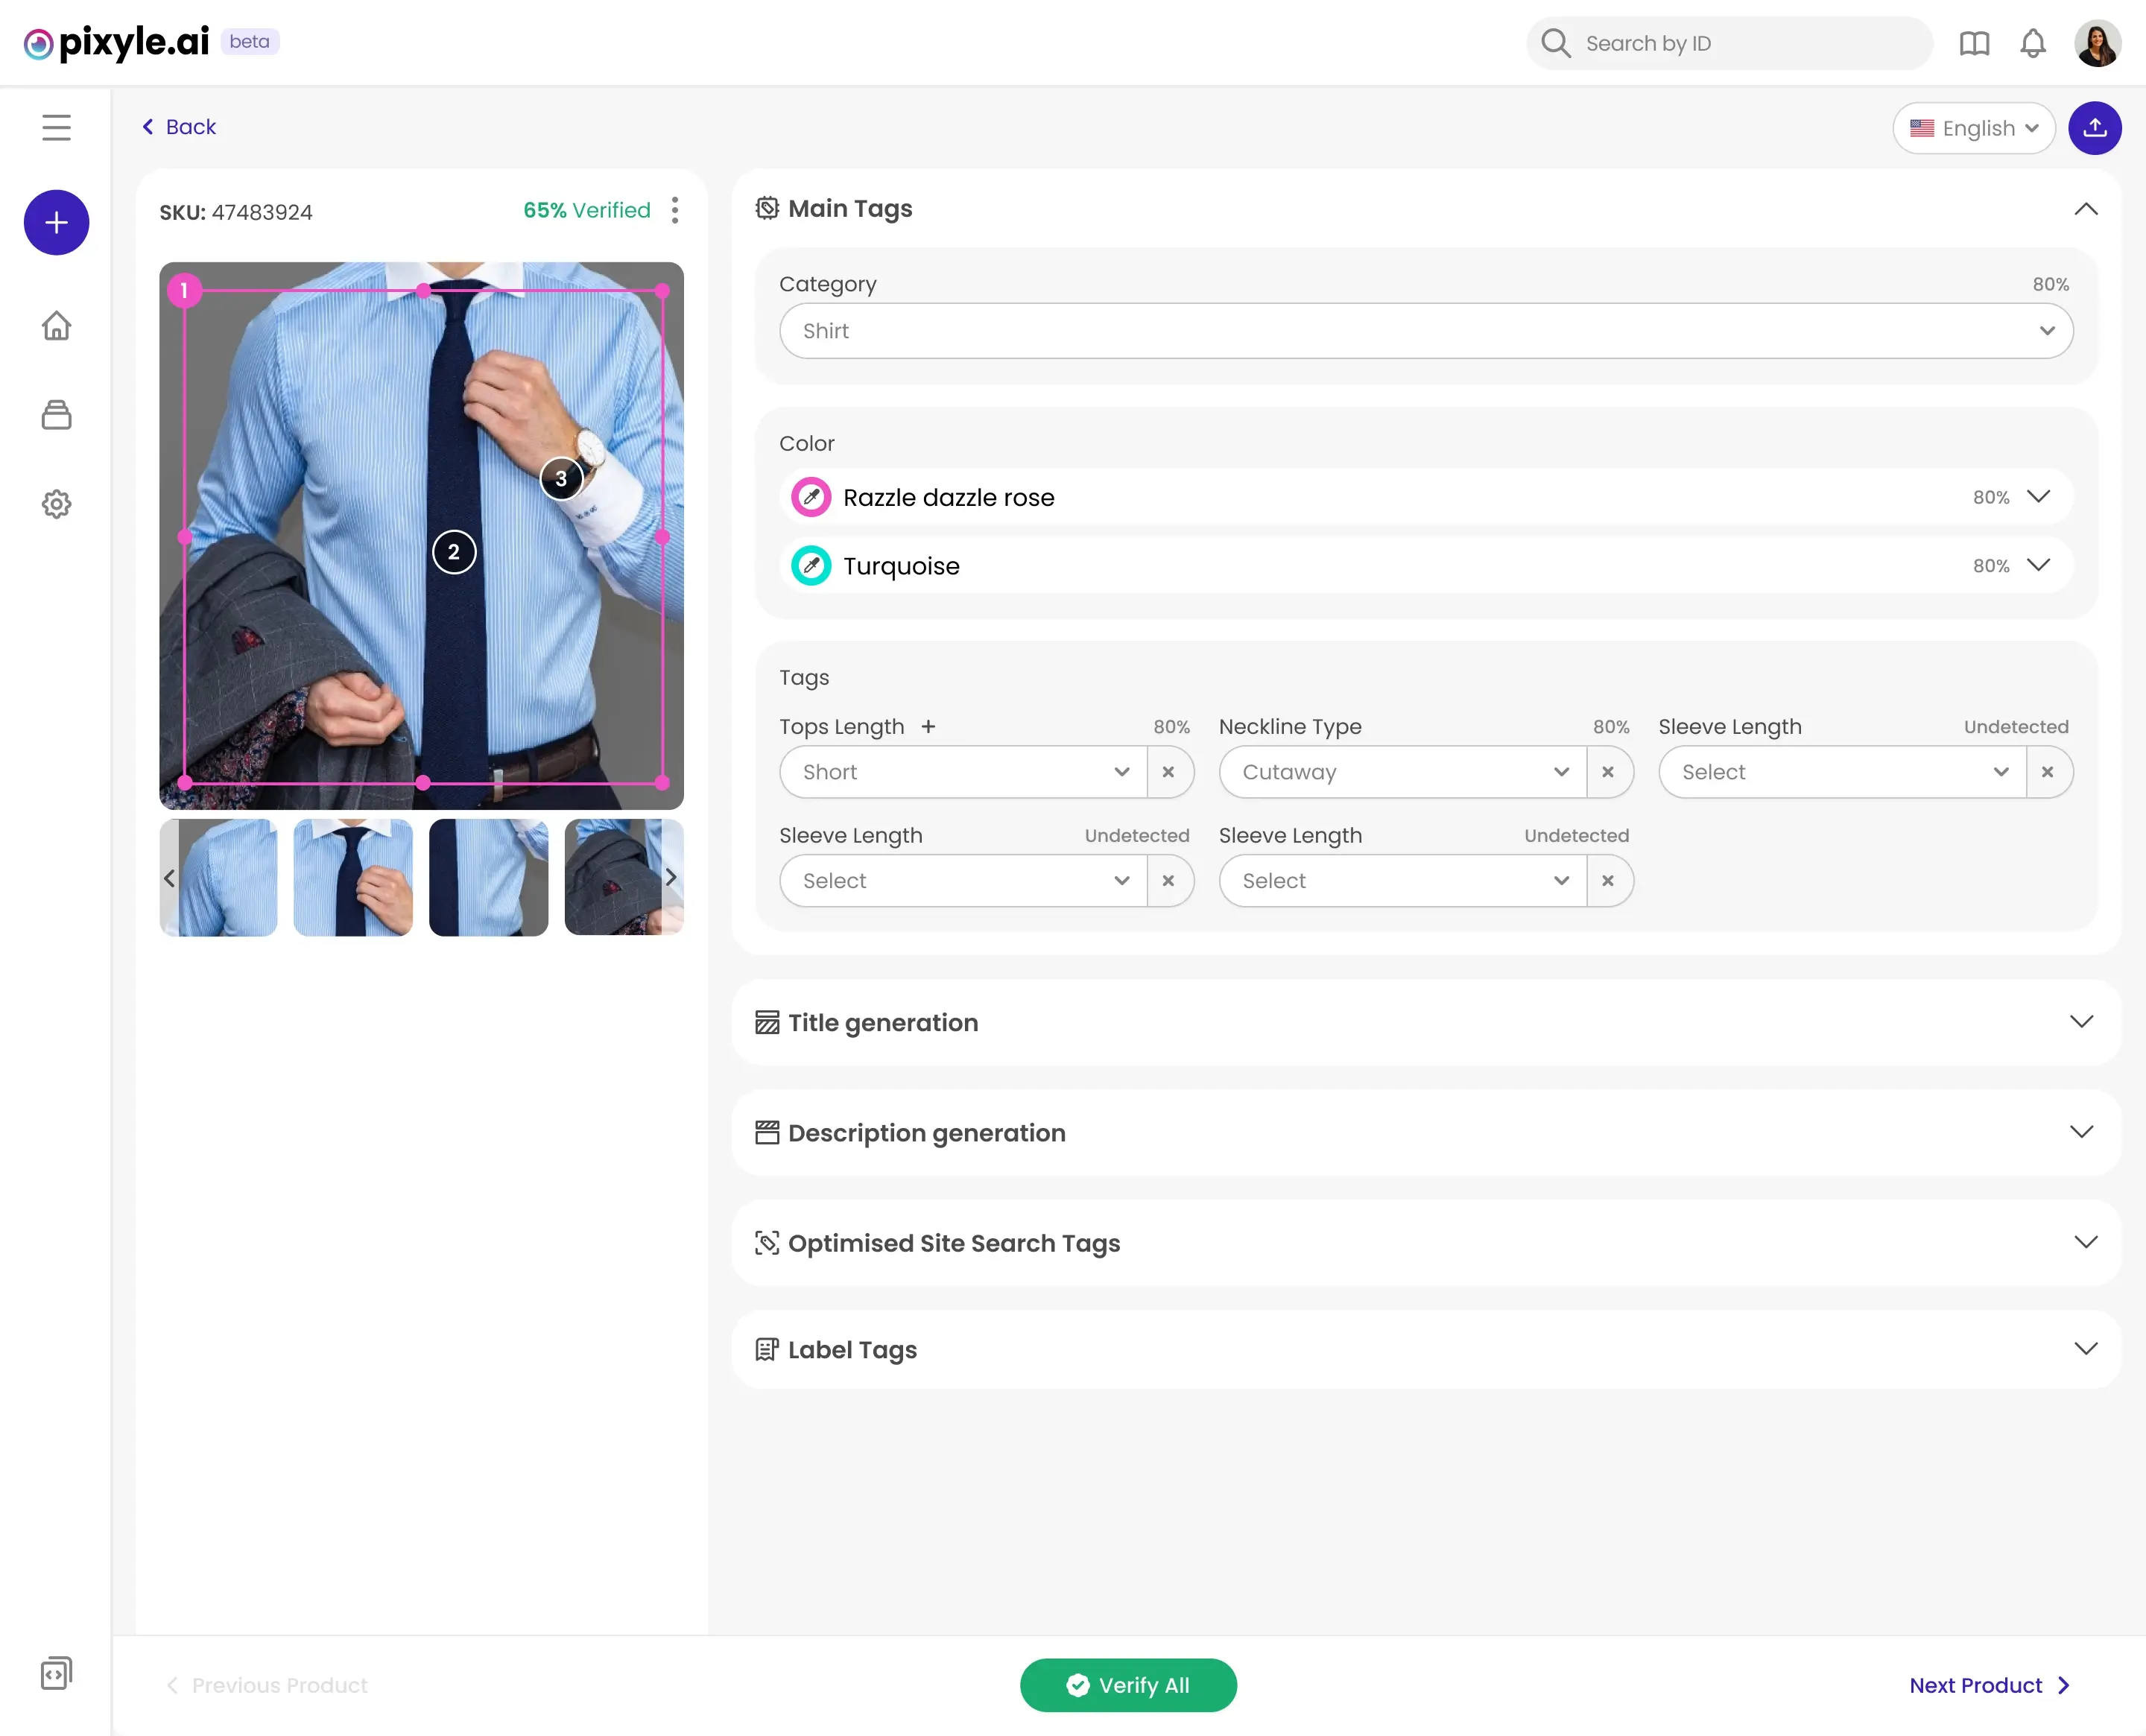Expand the Label Tags section
The image size is (2146, 1736).
2085,1349
